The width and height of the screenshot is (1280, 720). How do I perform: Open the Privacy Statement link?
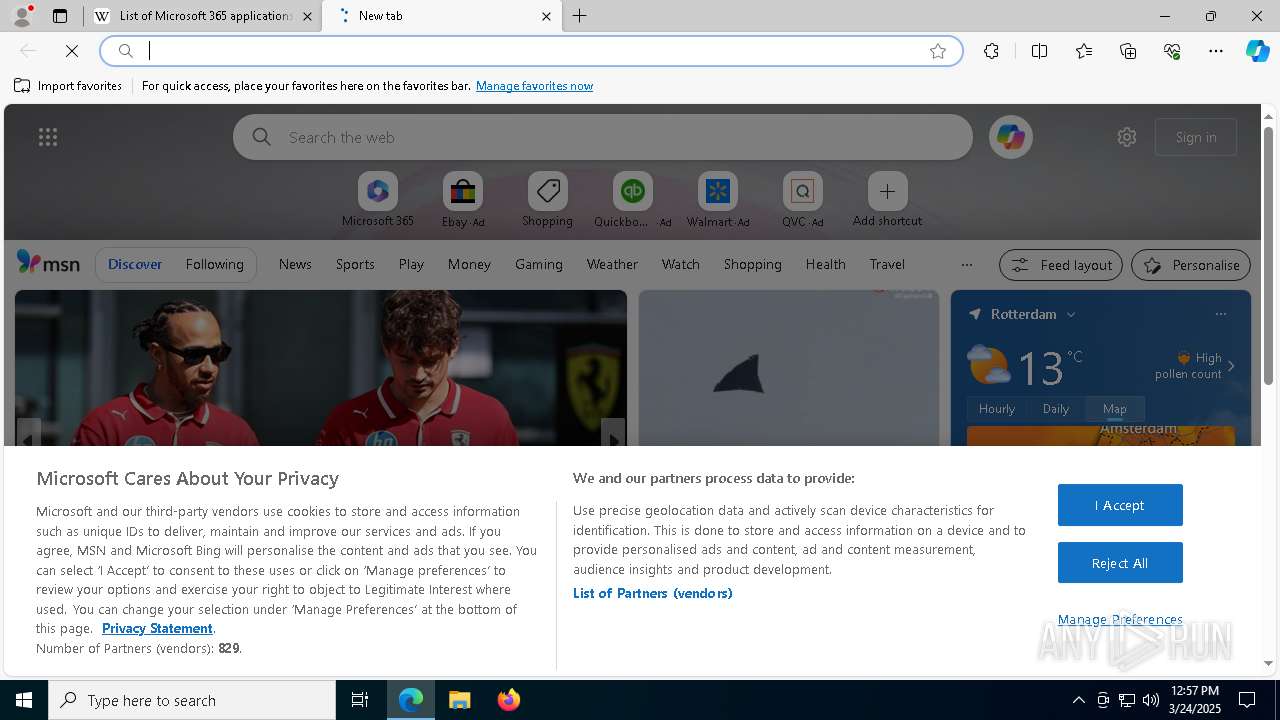pos(157,628)
